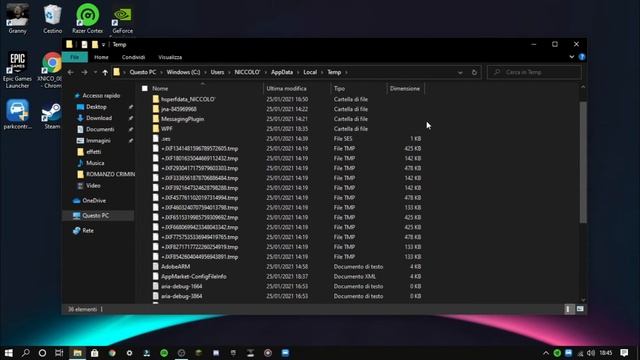Open taskbar search magnifier
Screen dimensions: 640x360
25,353
